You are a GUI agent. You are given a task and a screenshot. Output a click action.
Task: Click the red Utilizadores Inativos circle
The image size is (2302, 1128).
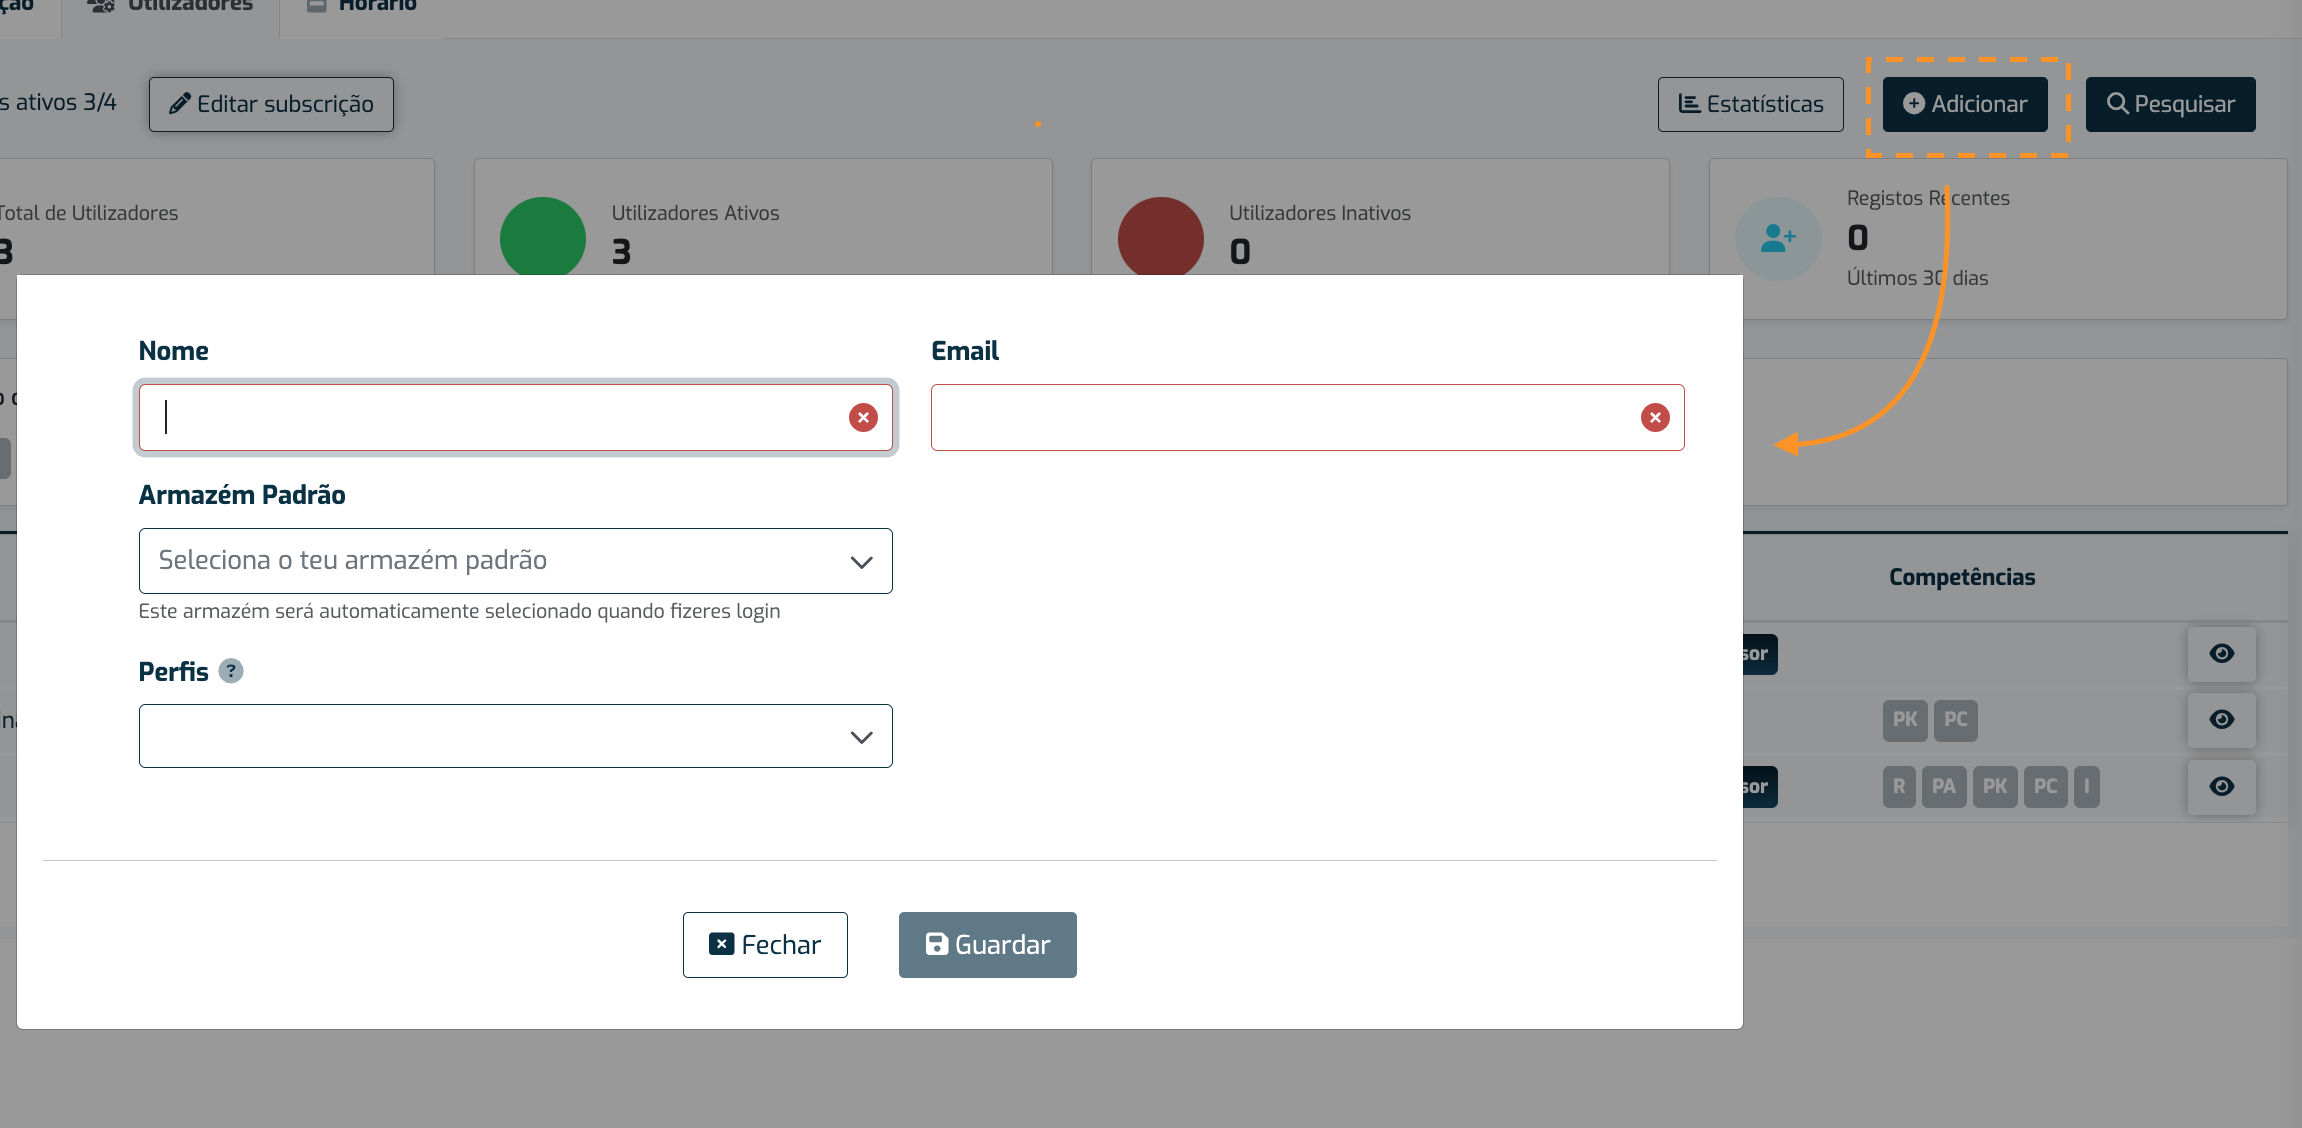1160,238
